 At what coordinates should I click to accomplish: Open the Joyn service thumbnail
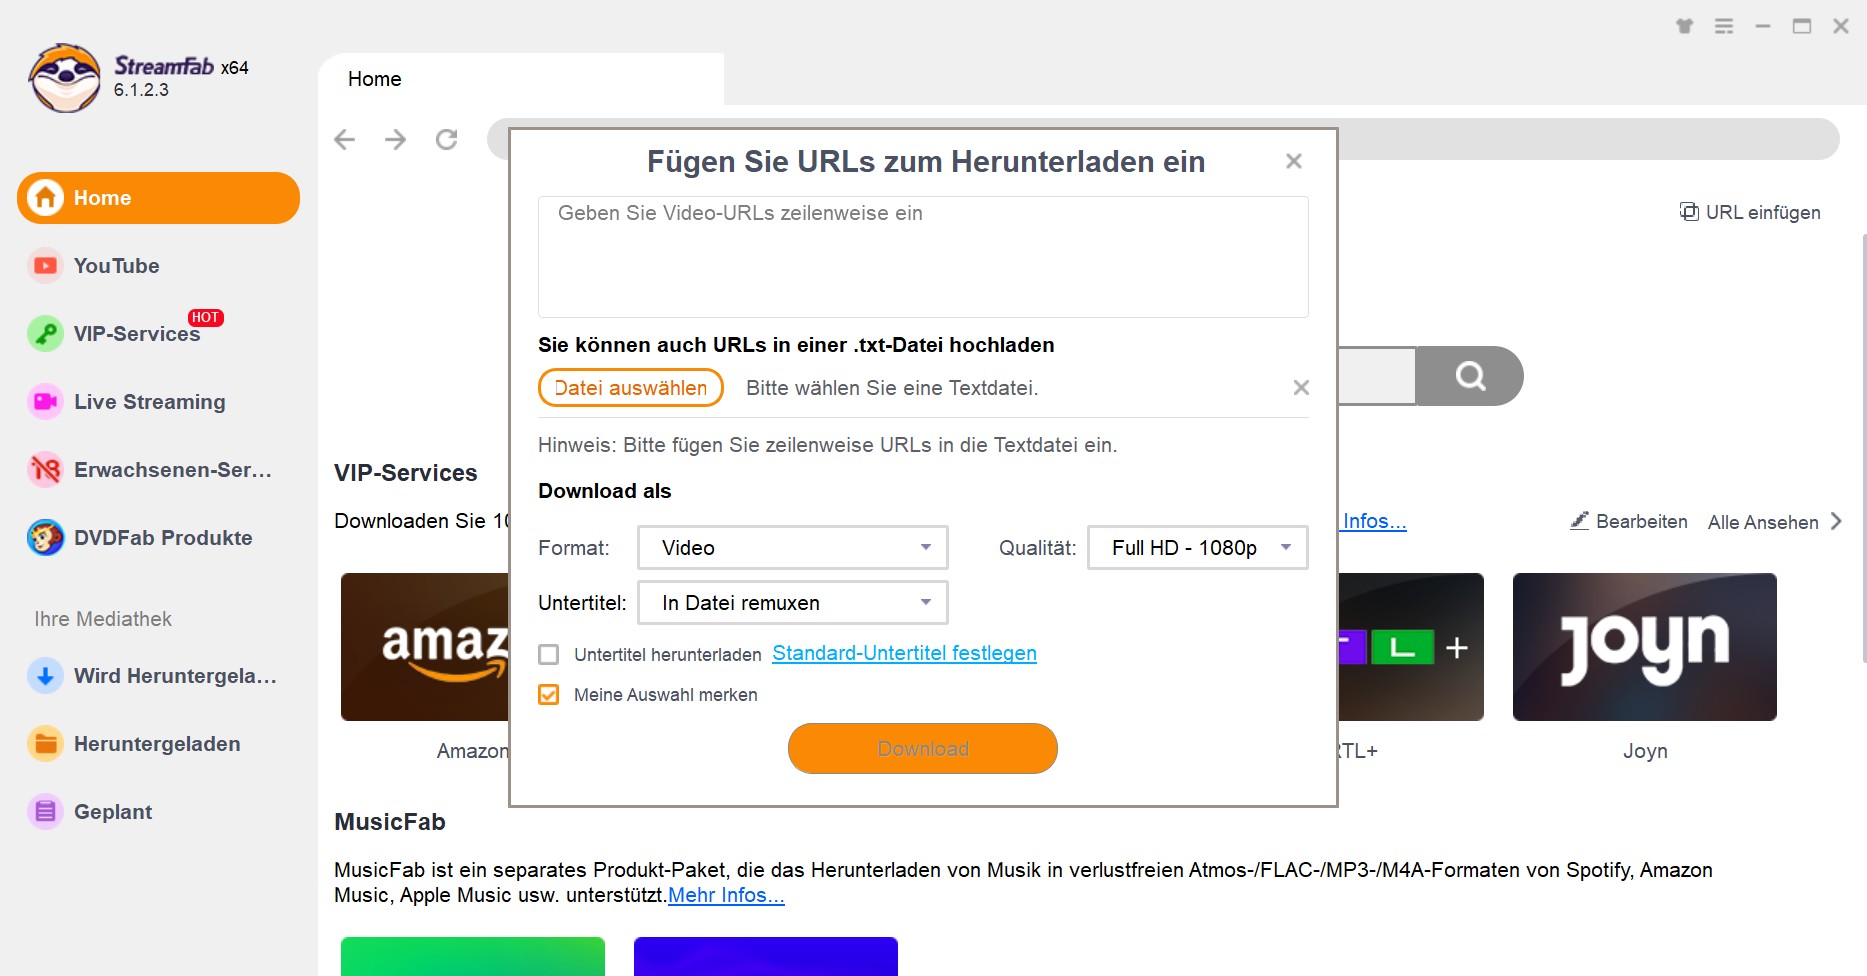[x=1645, y=647]
